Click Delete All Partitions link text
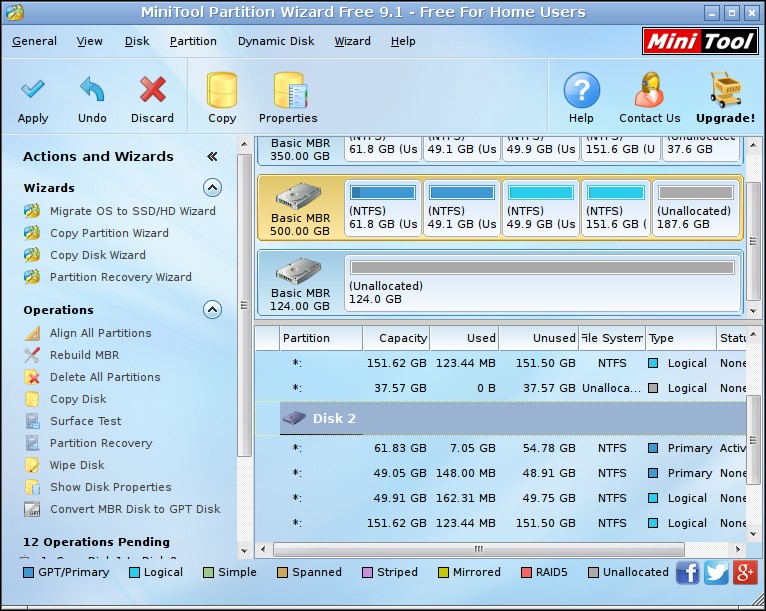Image resolution: width=766 pixels, height=611 pixels. pos(105,377)
